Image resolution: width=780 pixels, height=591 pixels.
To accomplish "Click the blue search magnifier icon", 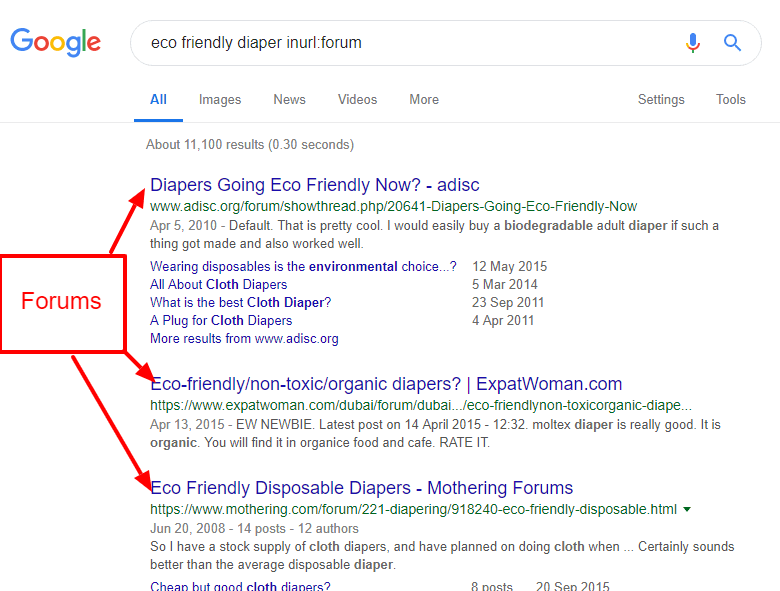I will click(x=732, y=43).
